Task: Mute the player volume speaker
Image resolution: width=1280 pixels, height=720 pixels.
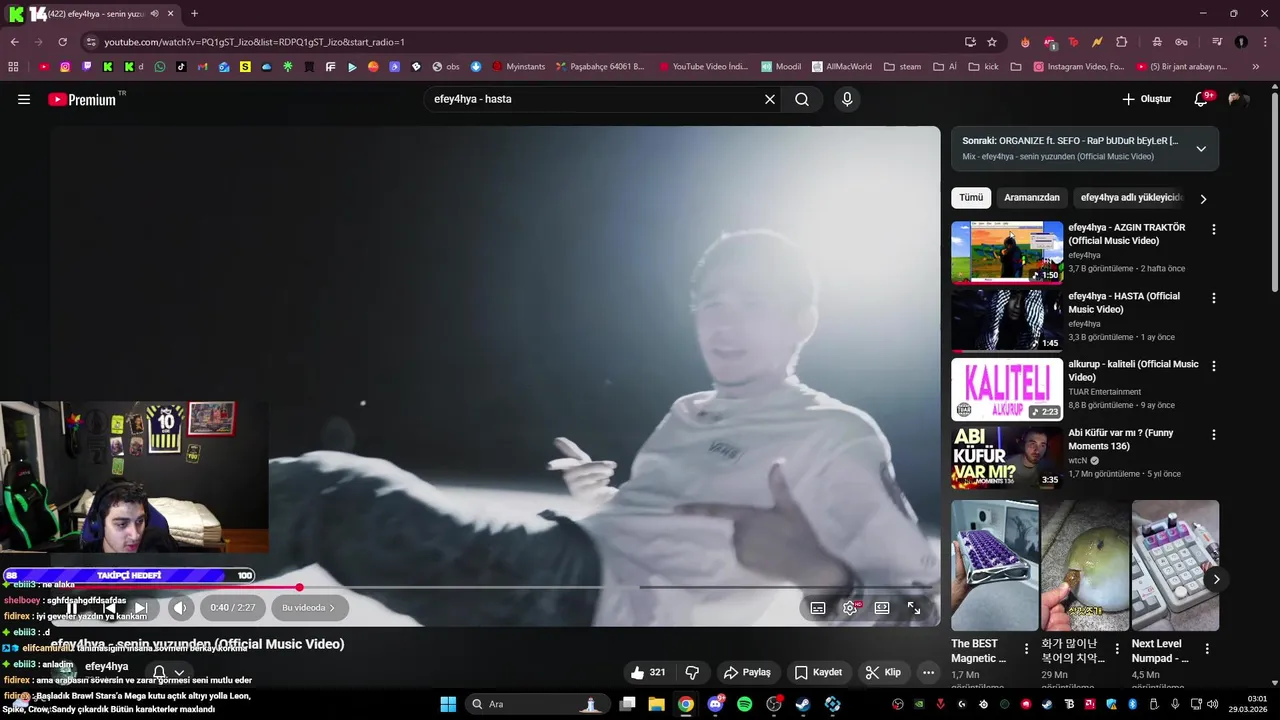Action: pyautogui.click(x=179, y=607)
